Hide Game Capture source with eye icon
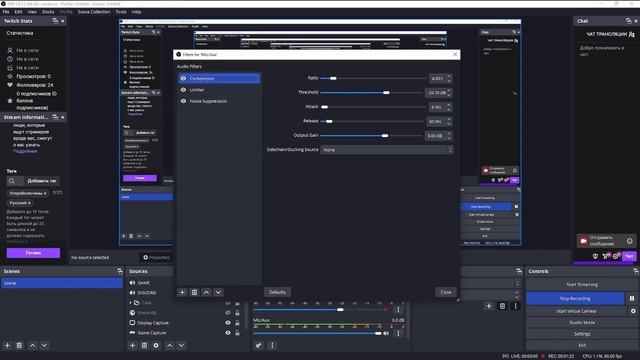Screen dimensions: 640x360 click(x=228, y=333)
